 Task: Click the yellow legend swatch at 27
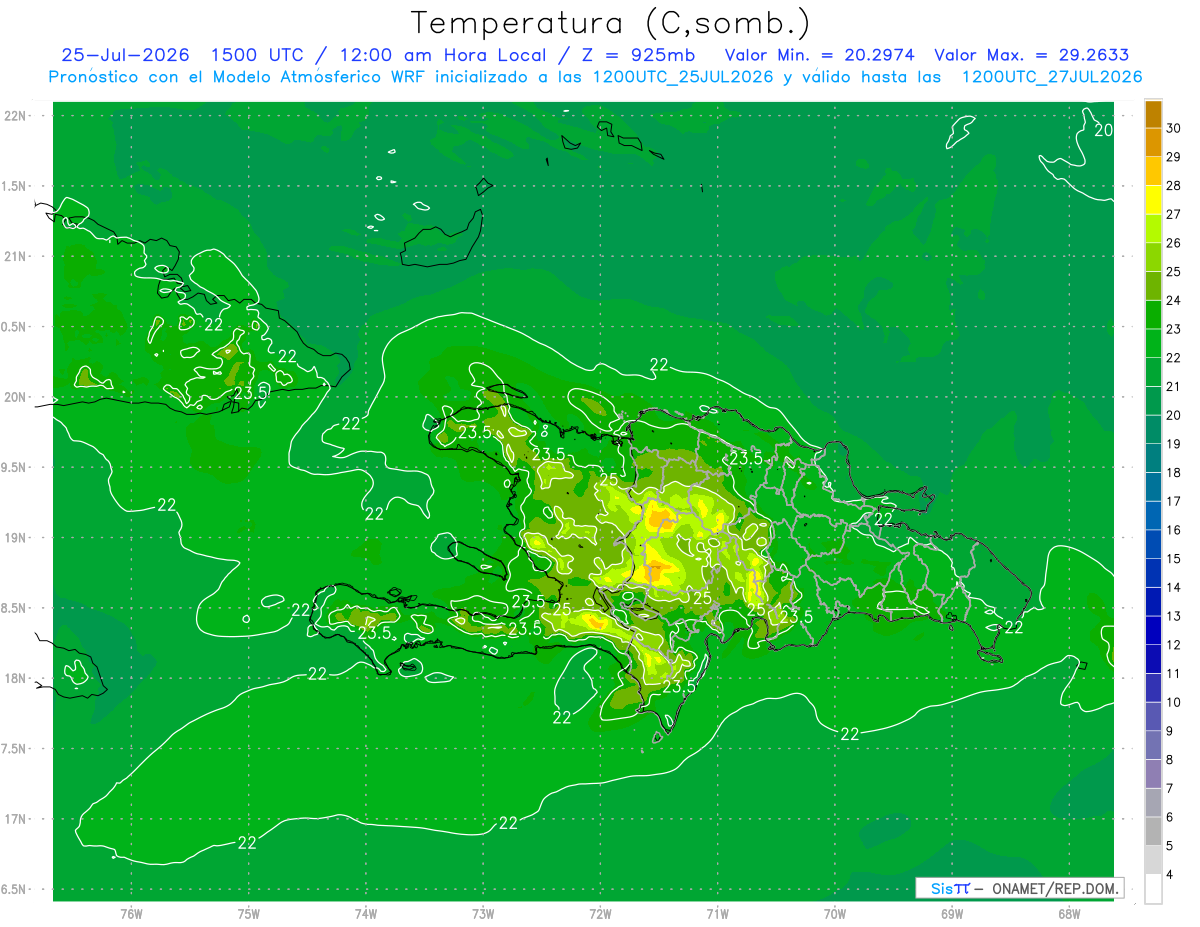(1153, 201)
